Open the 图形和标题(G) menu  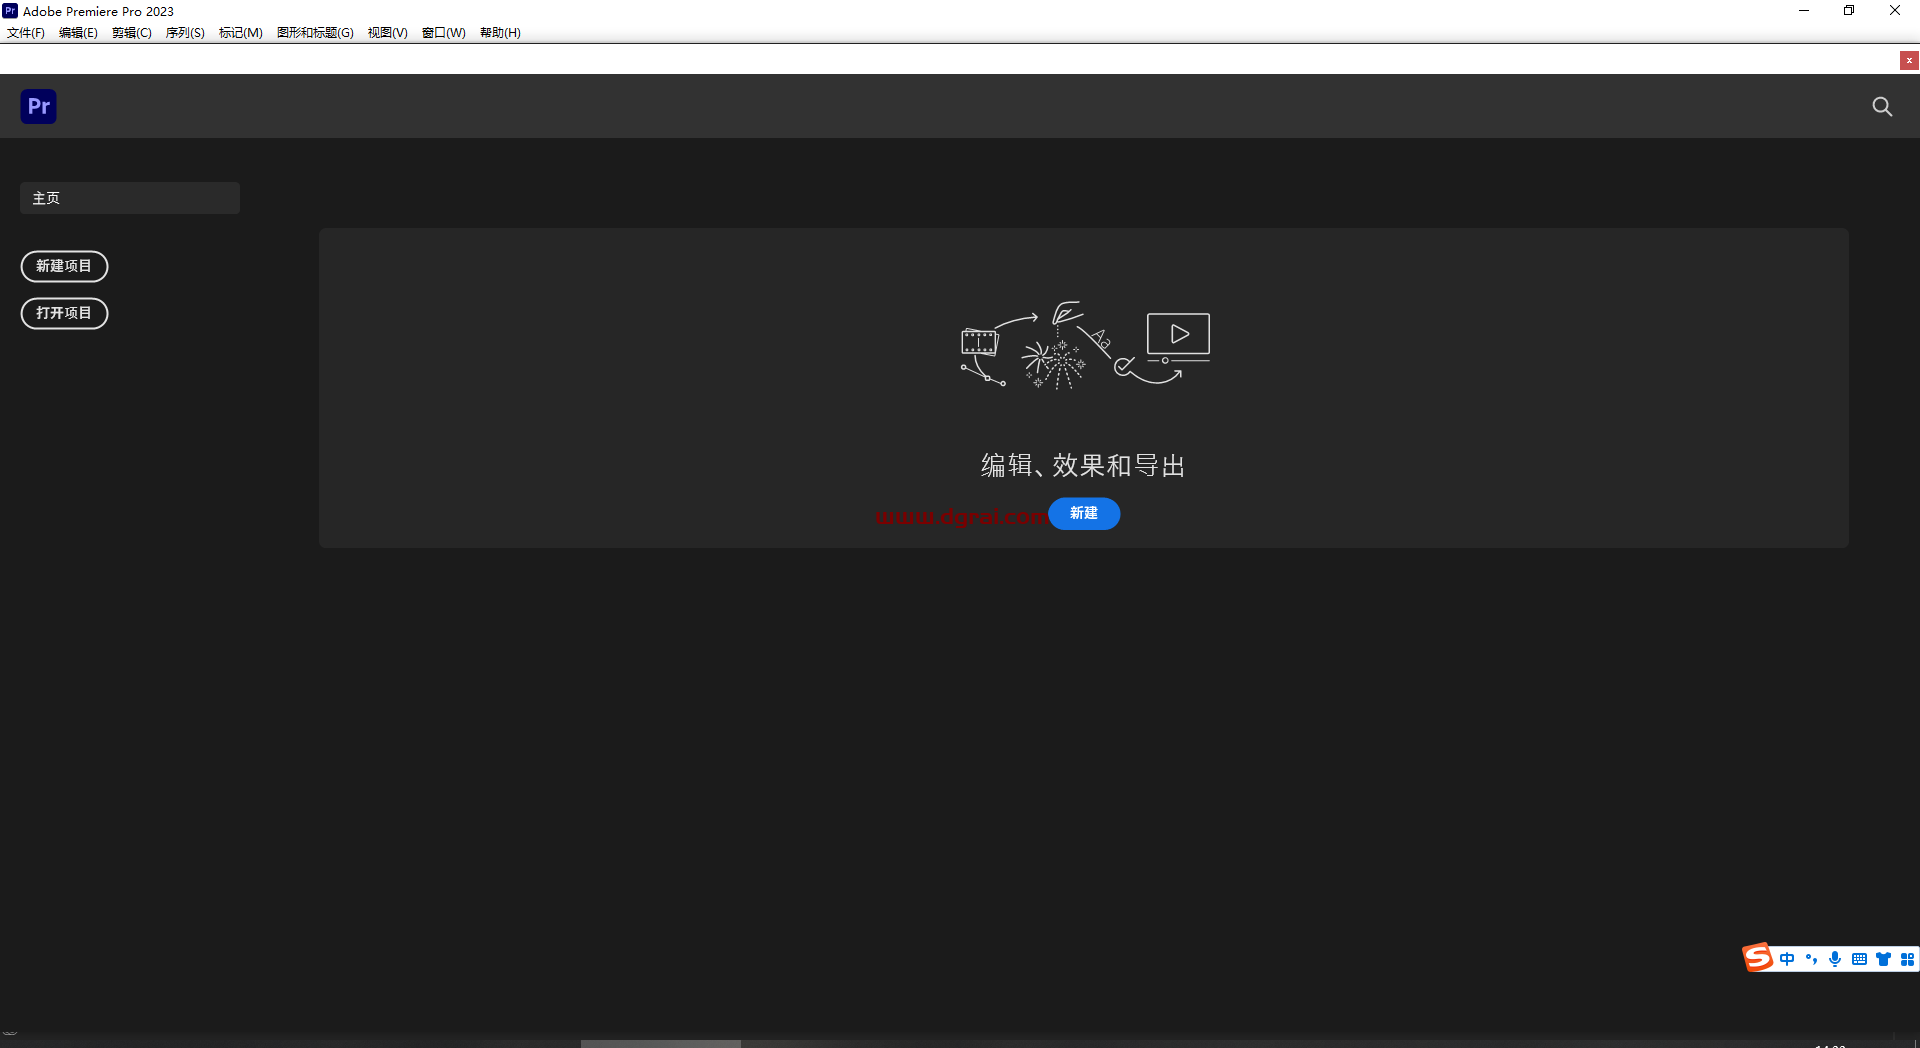315,32
